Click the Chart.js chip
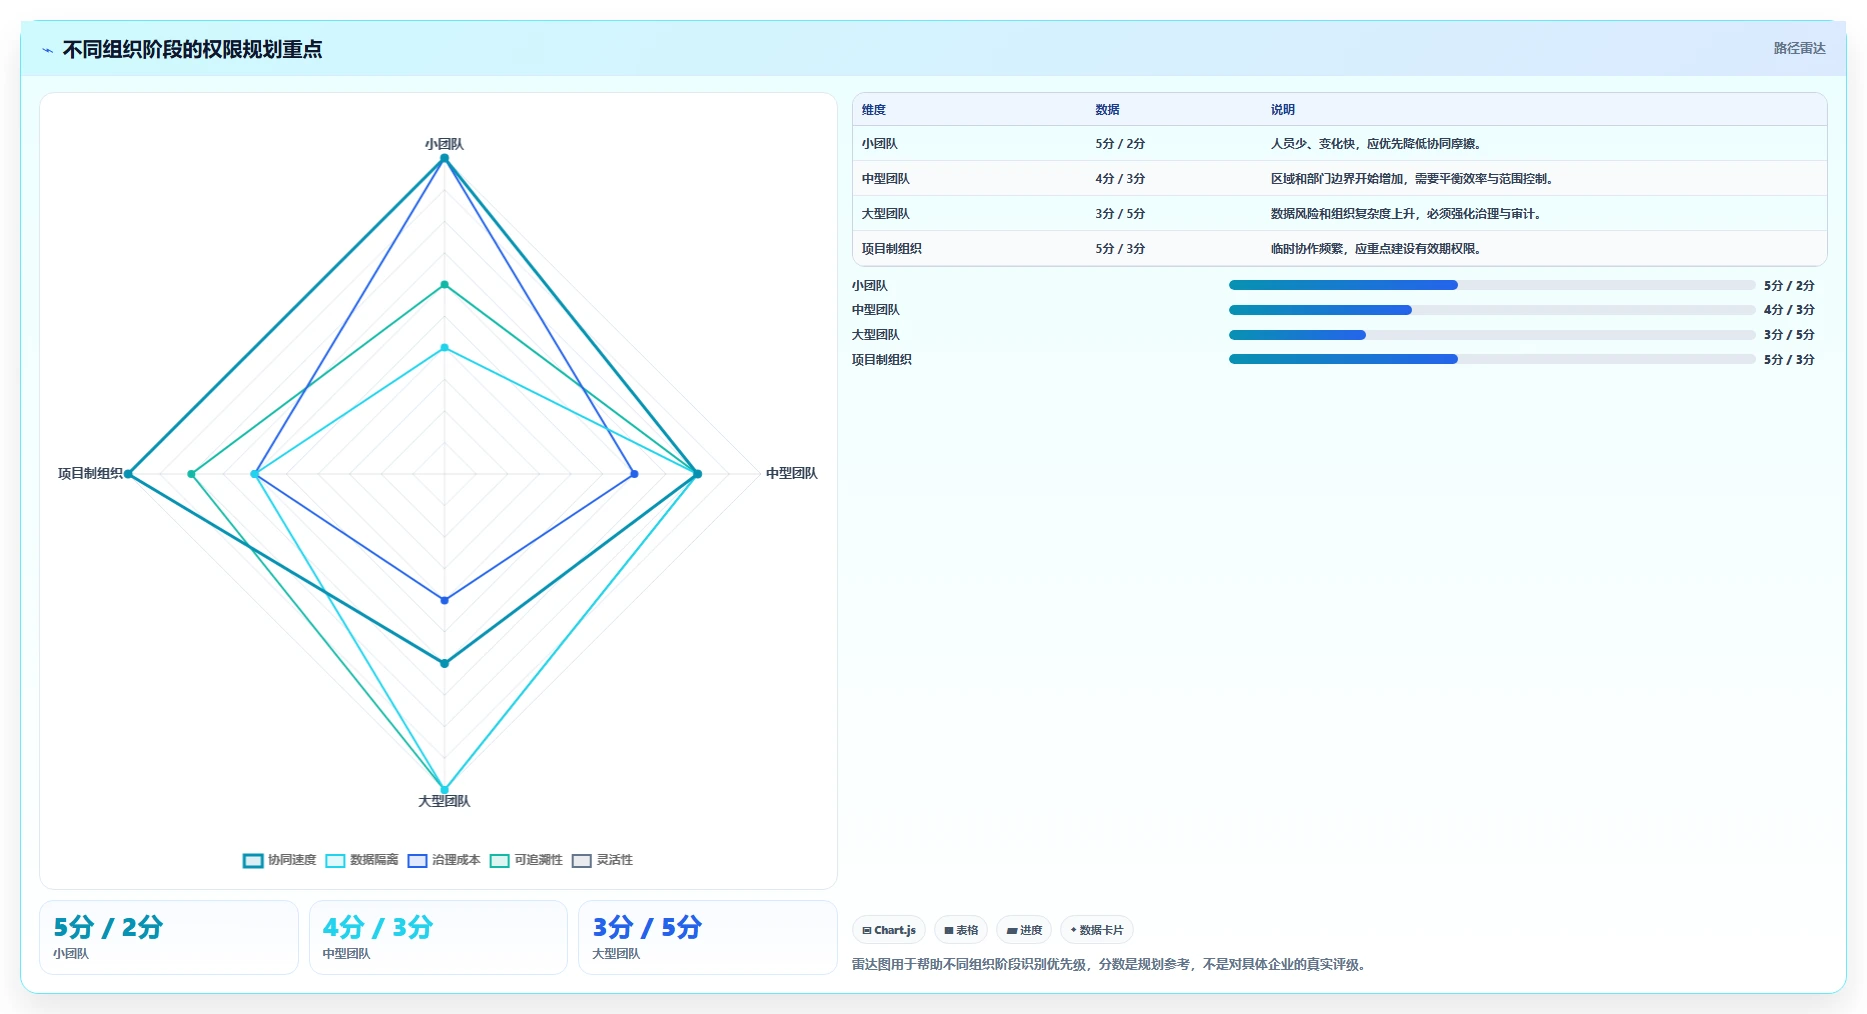The height and width of the screenshot is (1014, 1867). coord(889,930)
